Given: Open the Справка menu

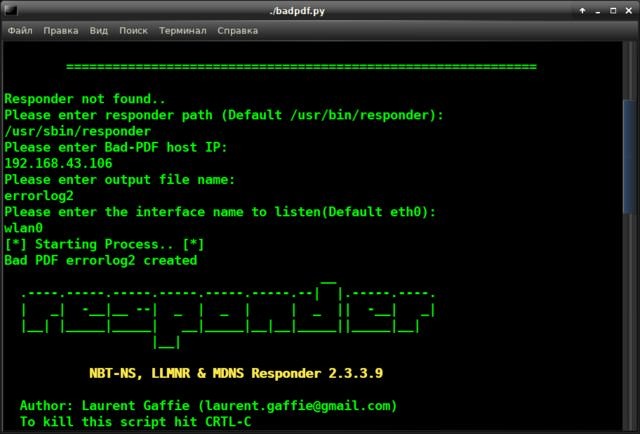Looking at the screenshot, I should [237, 30].
